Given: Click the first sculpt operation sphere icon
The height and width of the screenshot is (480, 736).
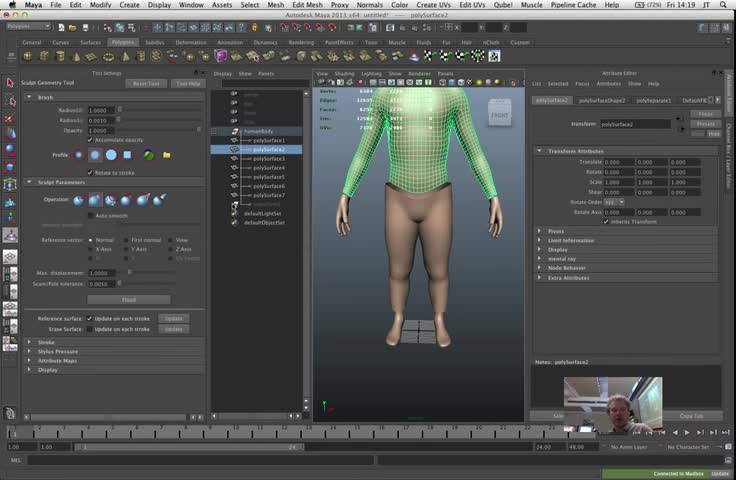Looking at the screenshot, I should click(x=79, y=200).
